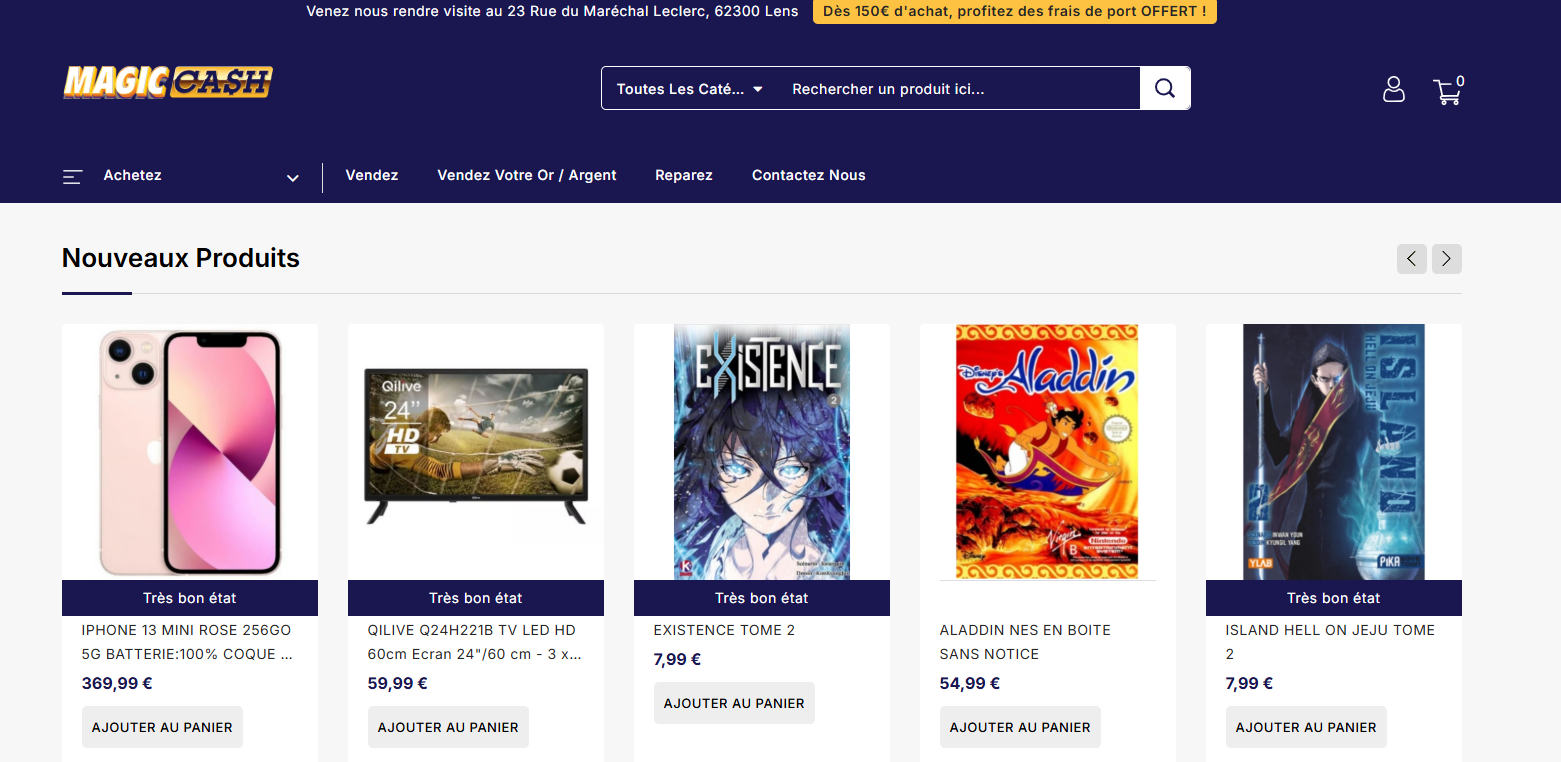Click the store address text for Lens
Screen dimensions: 1561x762
(552, 11)
